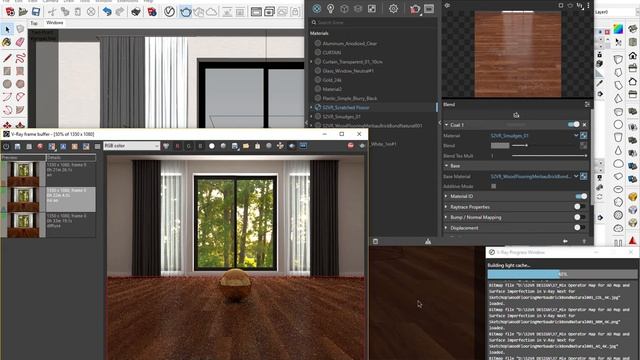The image size is (640, 360).
Task: Open the Lights tab with lightbulb icon
Action: [331, 9]
